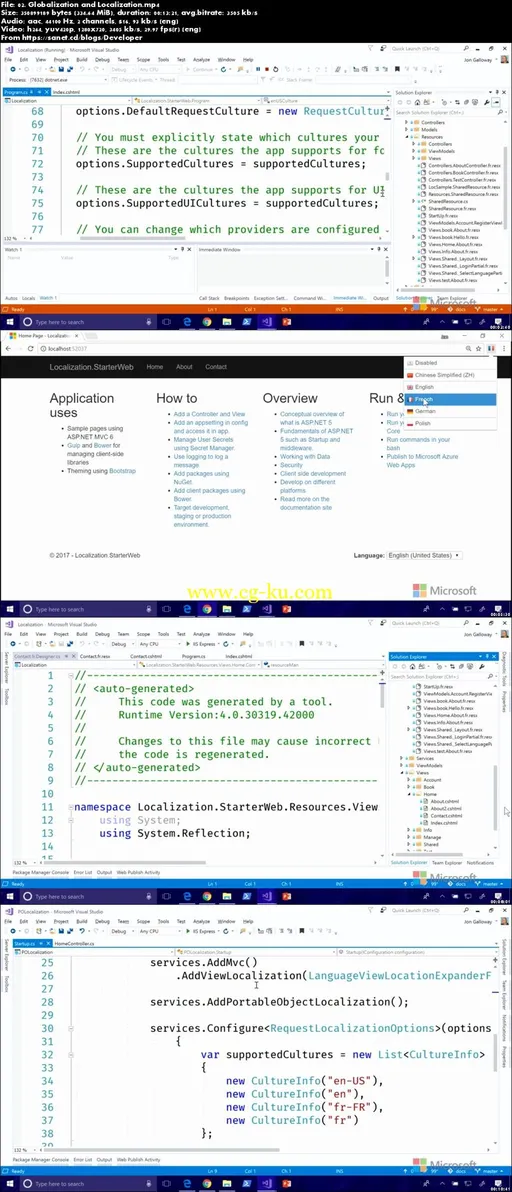Open Contact in the web page navbar
512x1192 pixels.
[x=216, y=366]
